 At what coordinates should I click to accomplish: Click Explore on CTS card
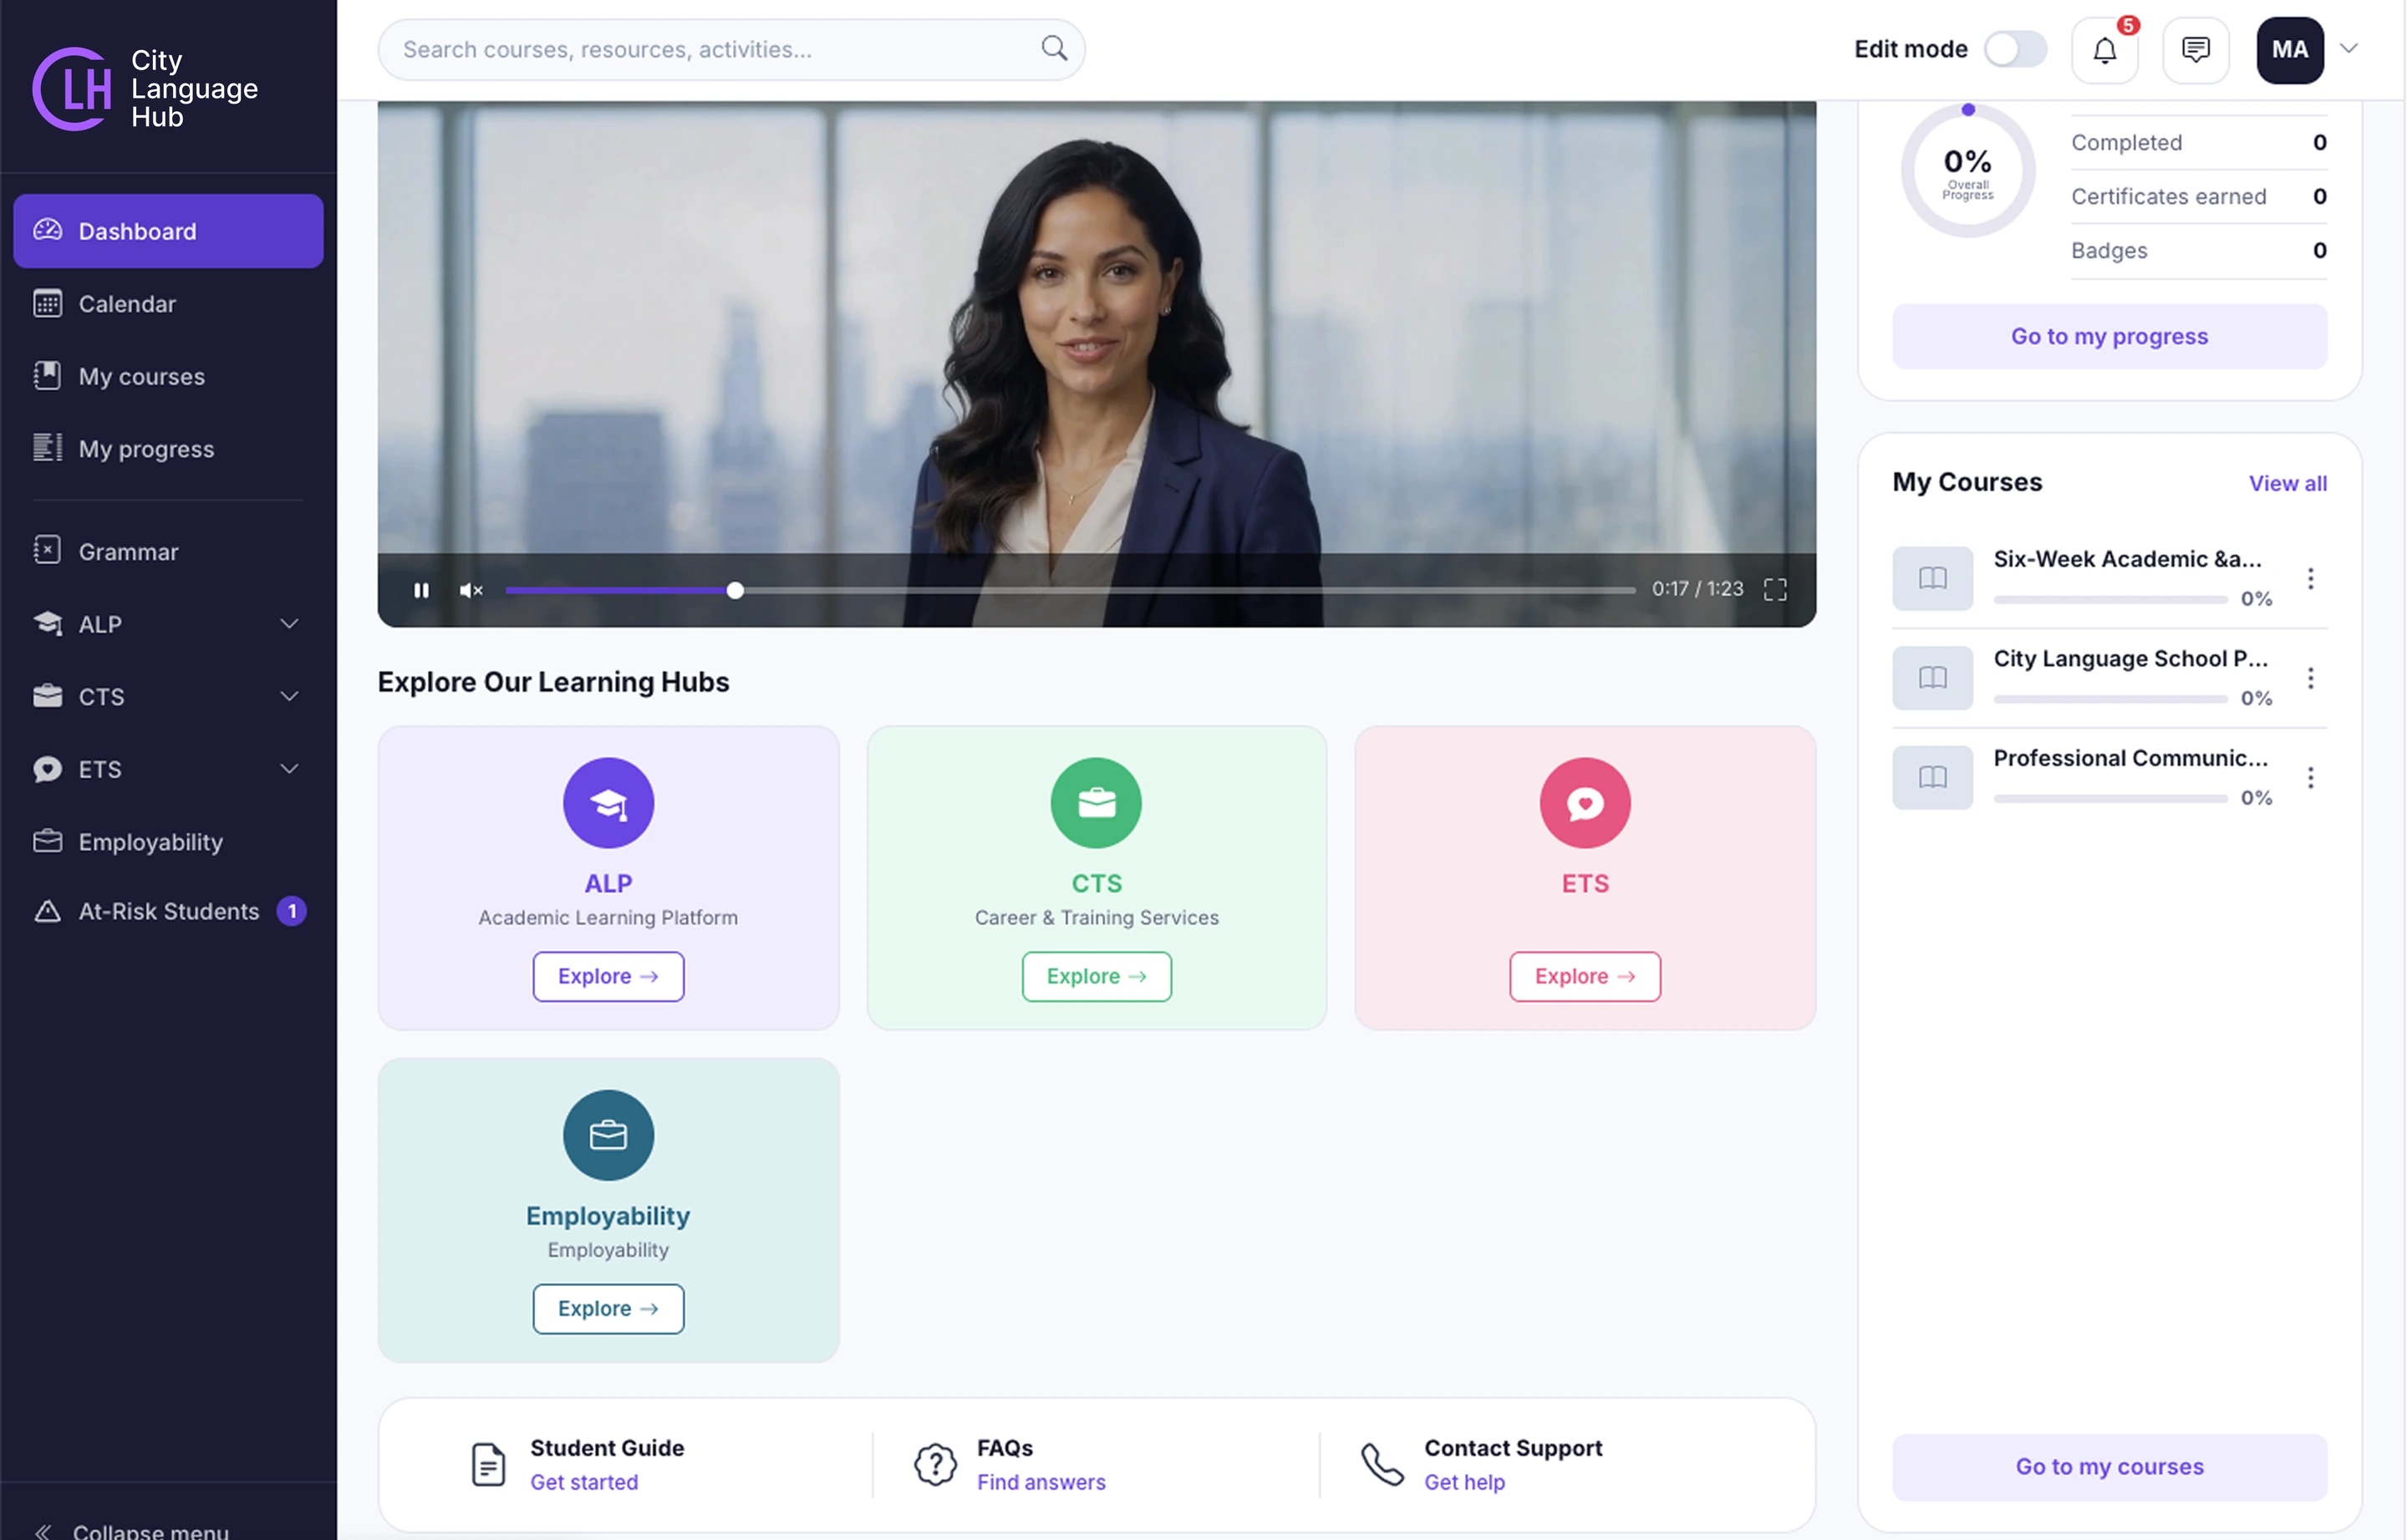point(1096,976)
